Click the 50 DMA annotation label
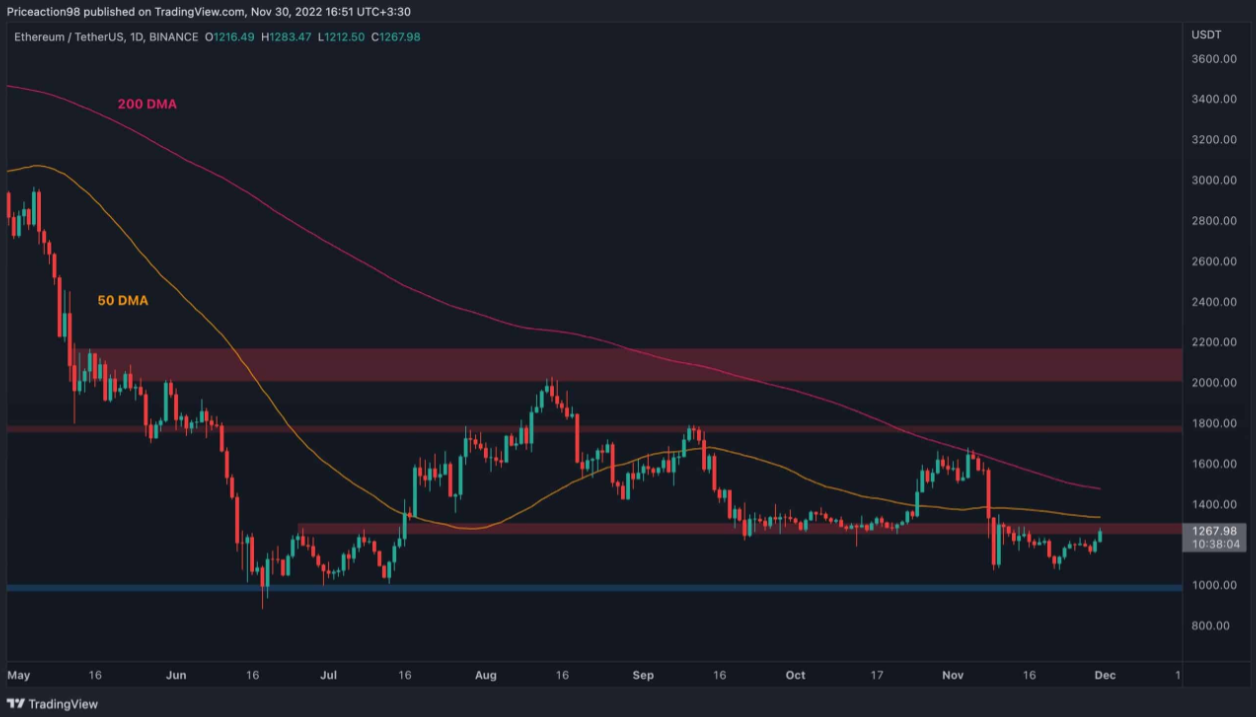1256x717 pixels. click(123, 300)
